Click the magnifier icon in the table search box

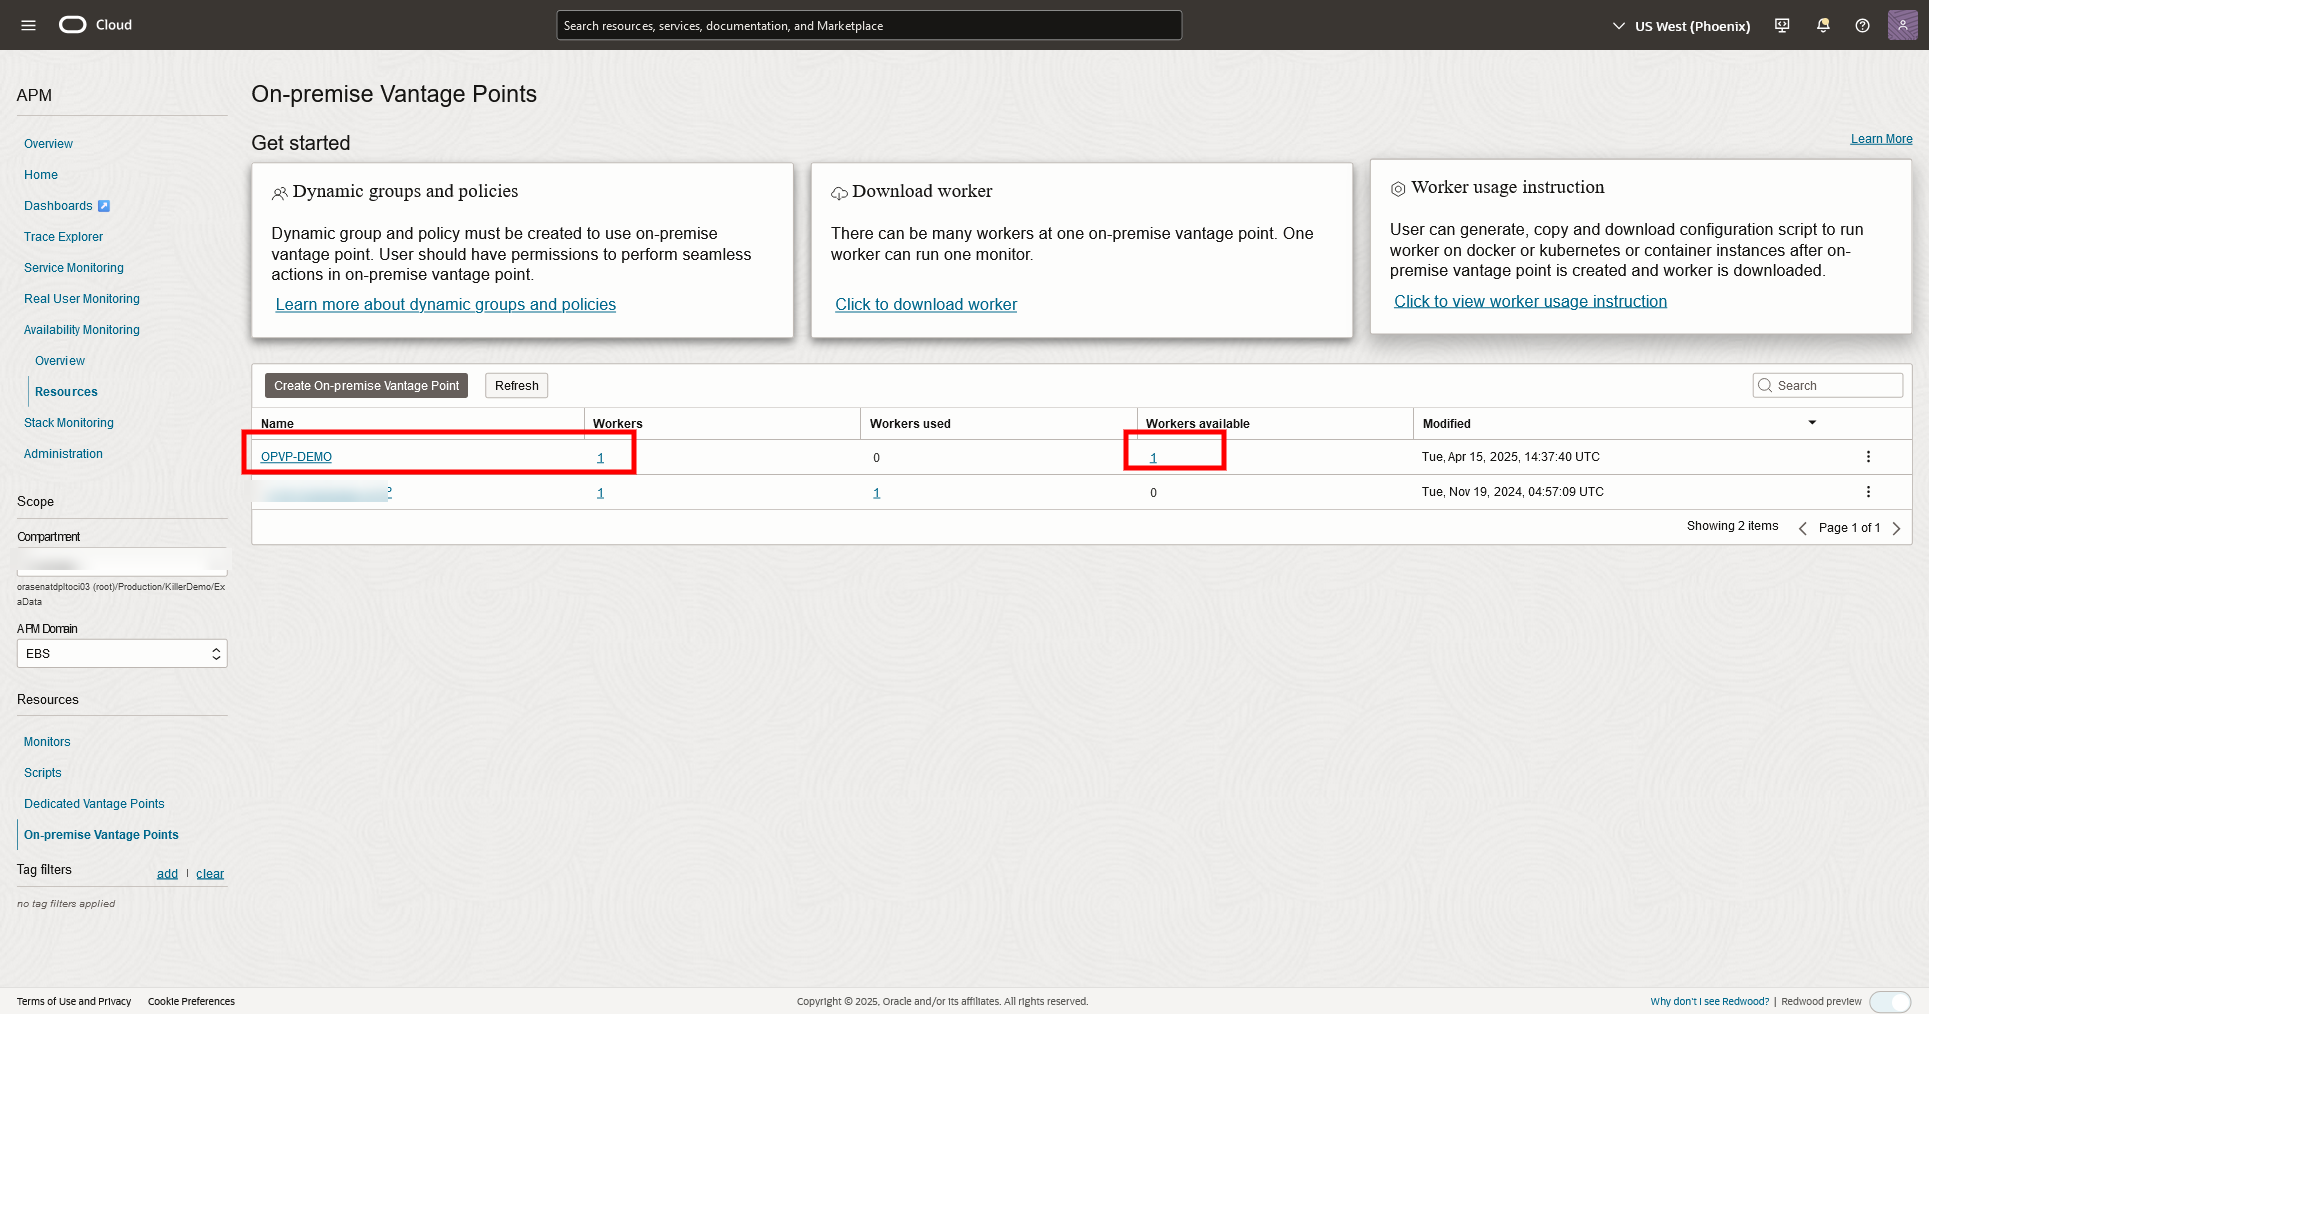point(1763,385)
